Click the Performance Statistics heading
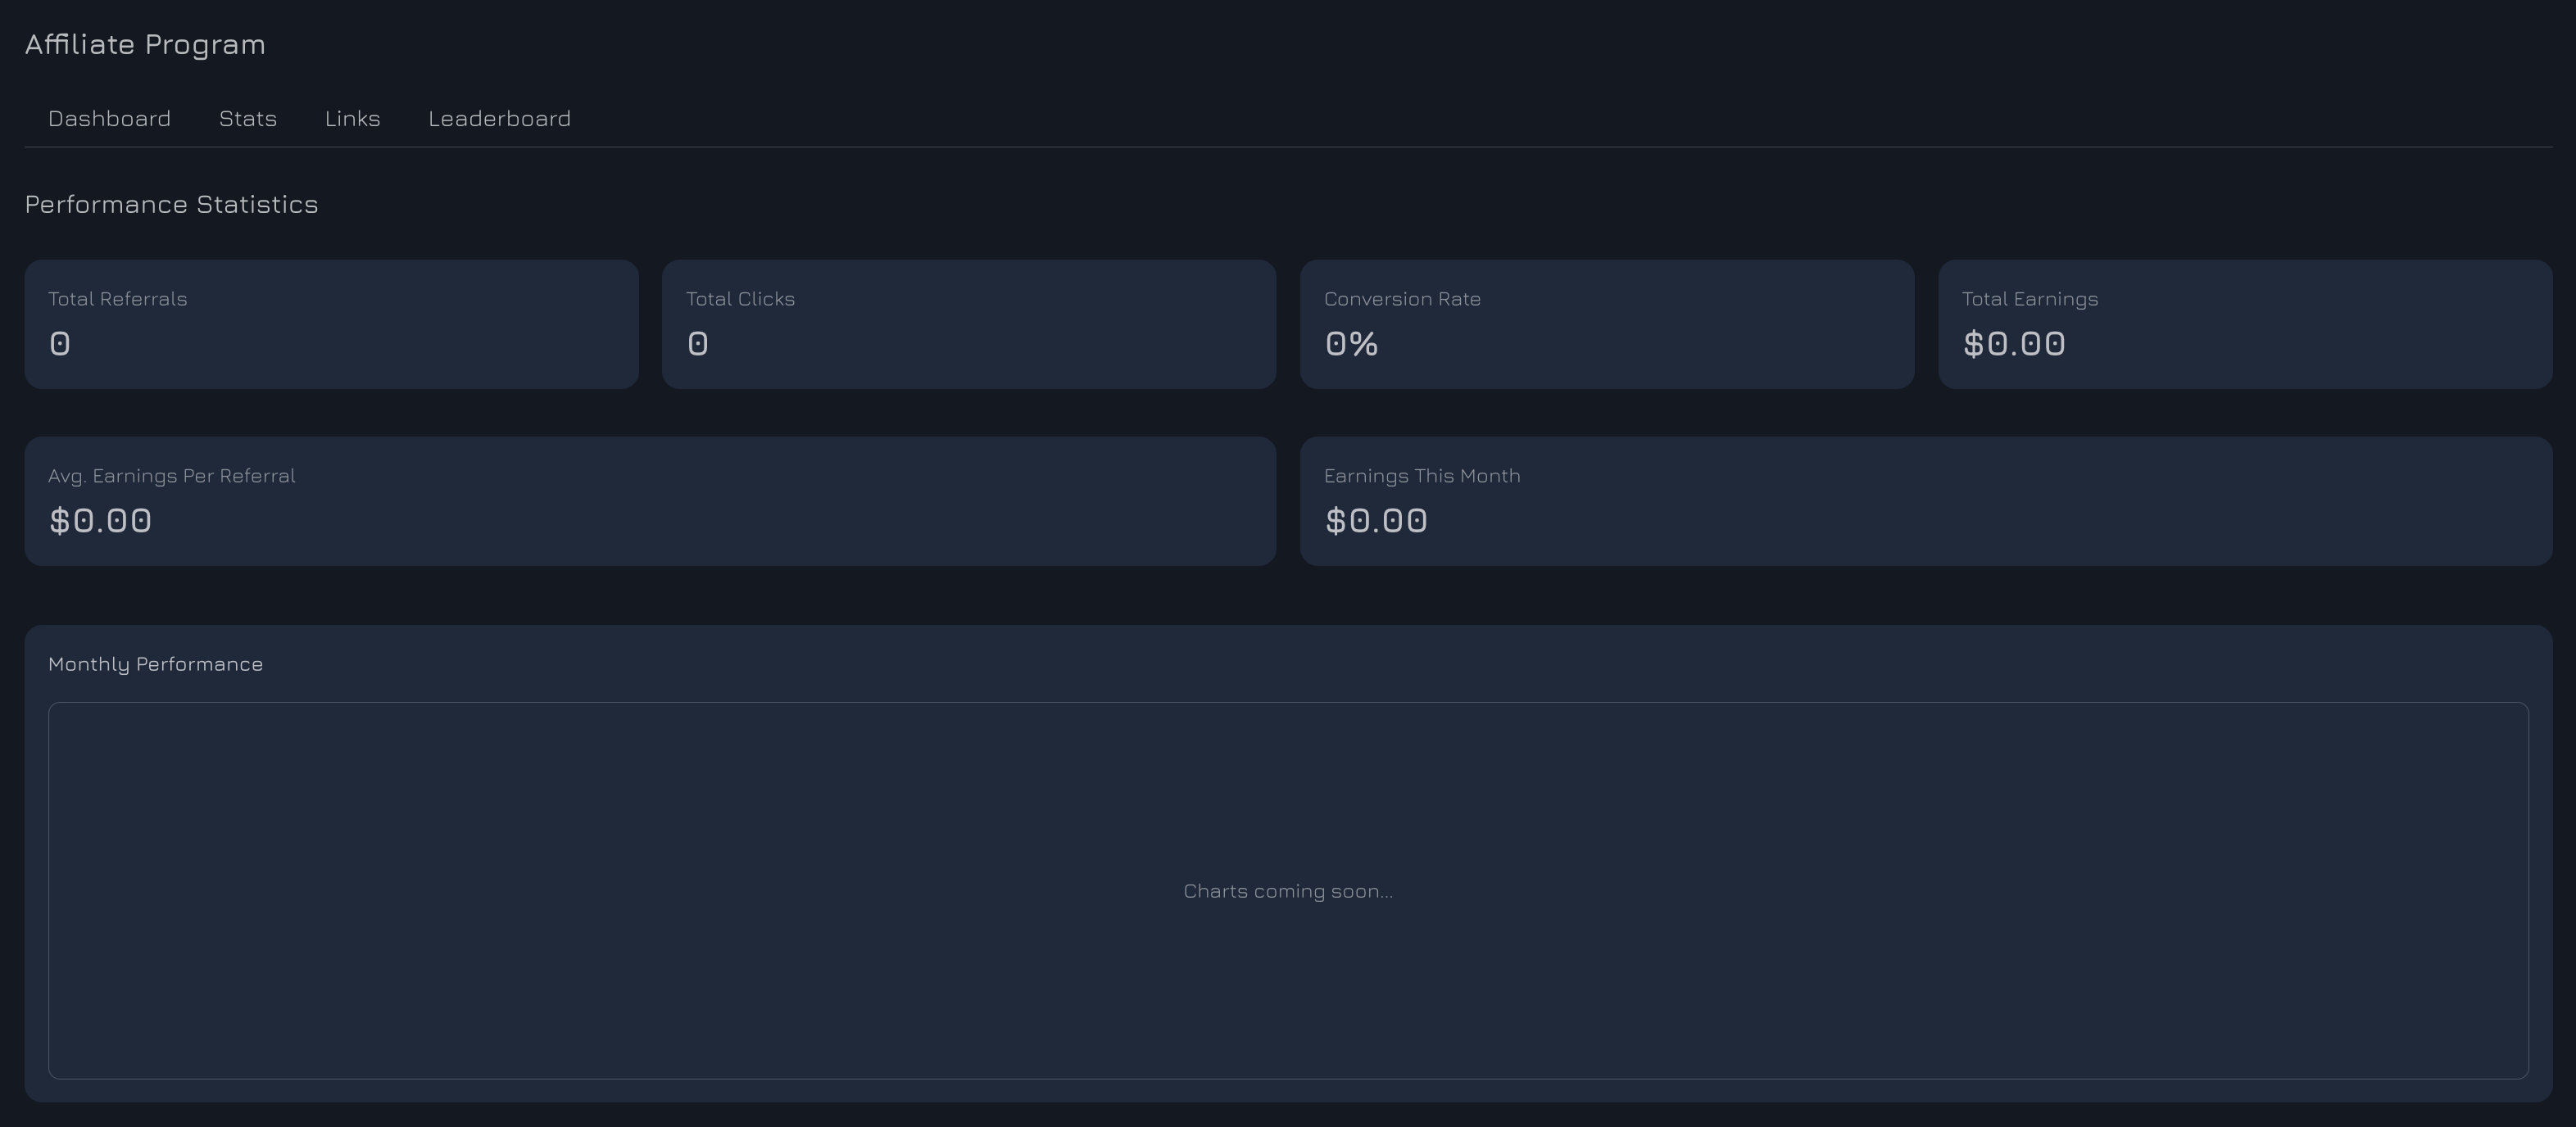This screenshot has height=1127, width=2576. click(x=171, y=205)
